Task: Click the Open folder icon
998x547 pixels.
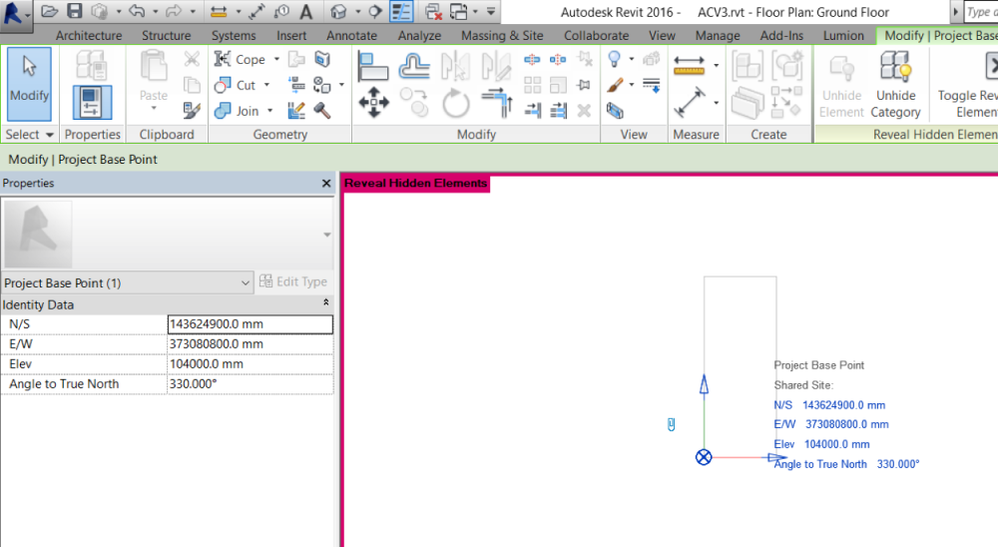Action: point(49,12)
